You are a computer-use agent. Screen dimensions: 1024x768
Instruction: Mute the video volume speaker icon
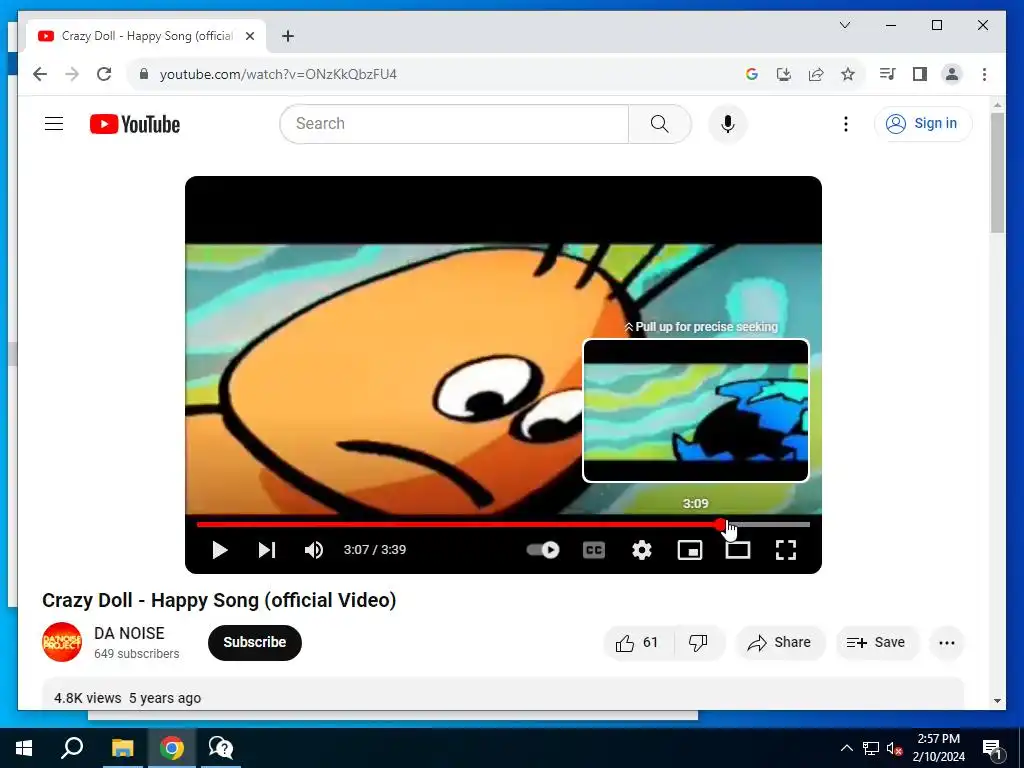tap(314, 550)
